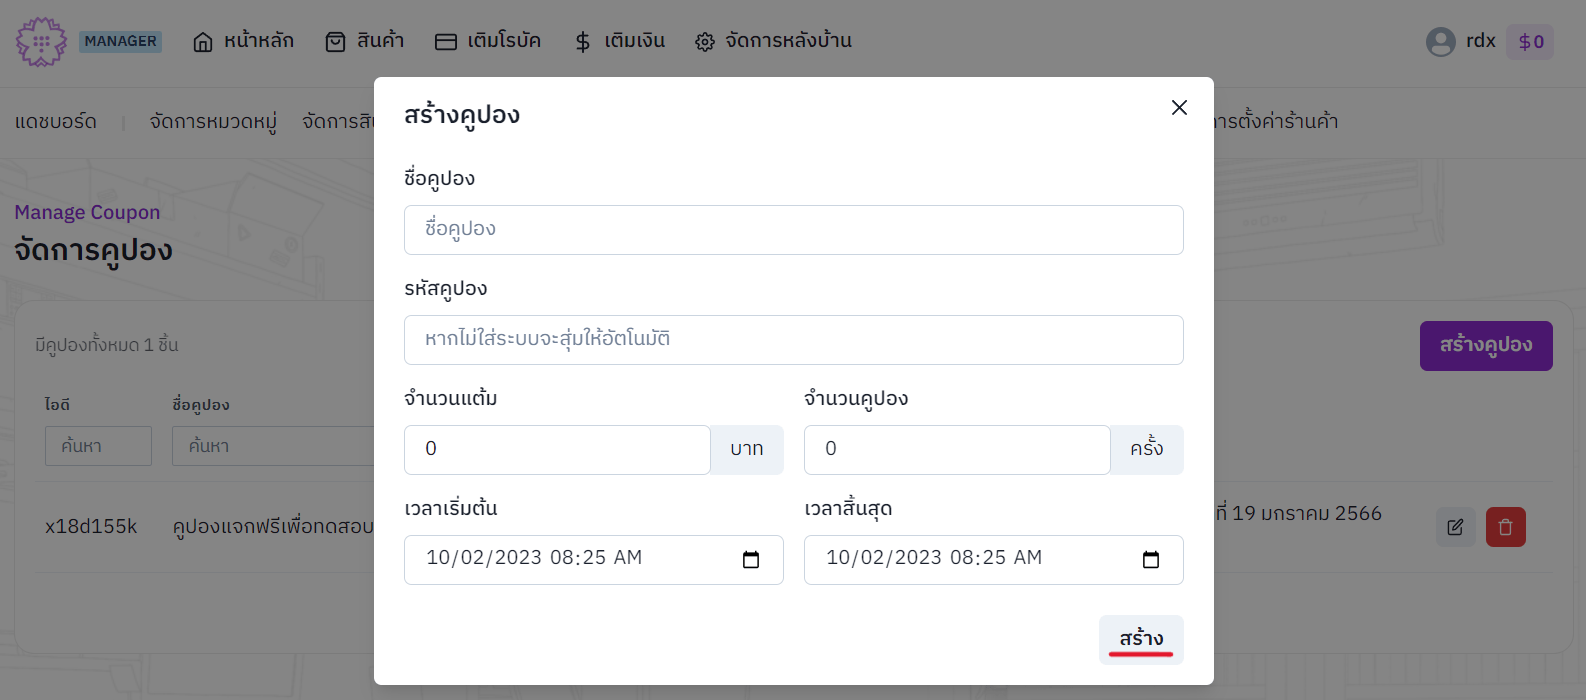Click the ชื่อคูปอง name input field
1586x700 pixels.
(793, 230)
